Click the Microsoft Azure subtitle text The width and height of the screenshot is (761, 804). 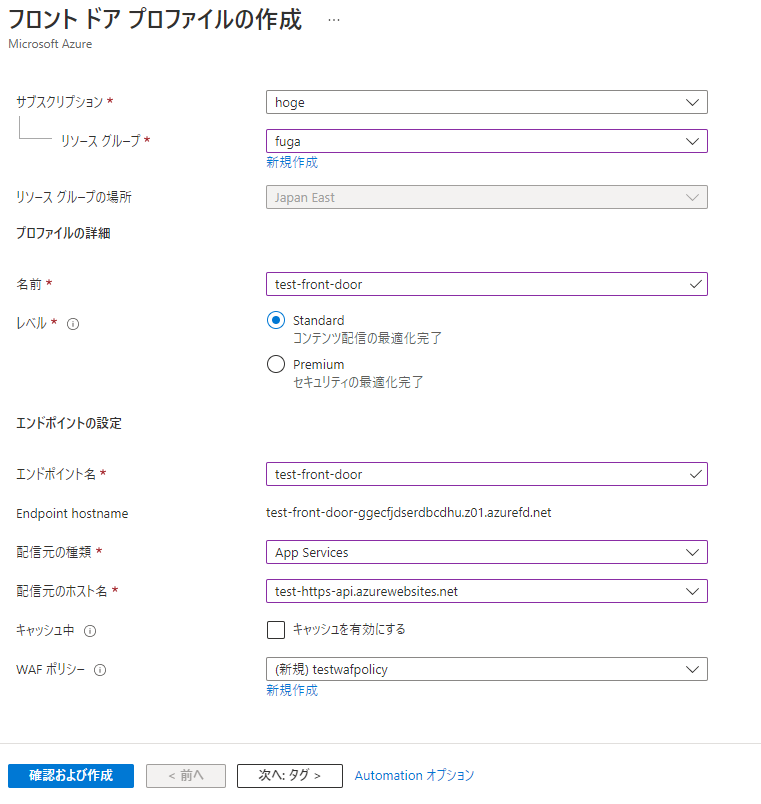click(x=50, y=44)
